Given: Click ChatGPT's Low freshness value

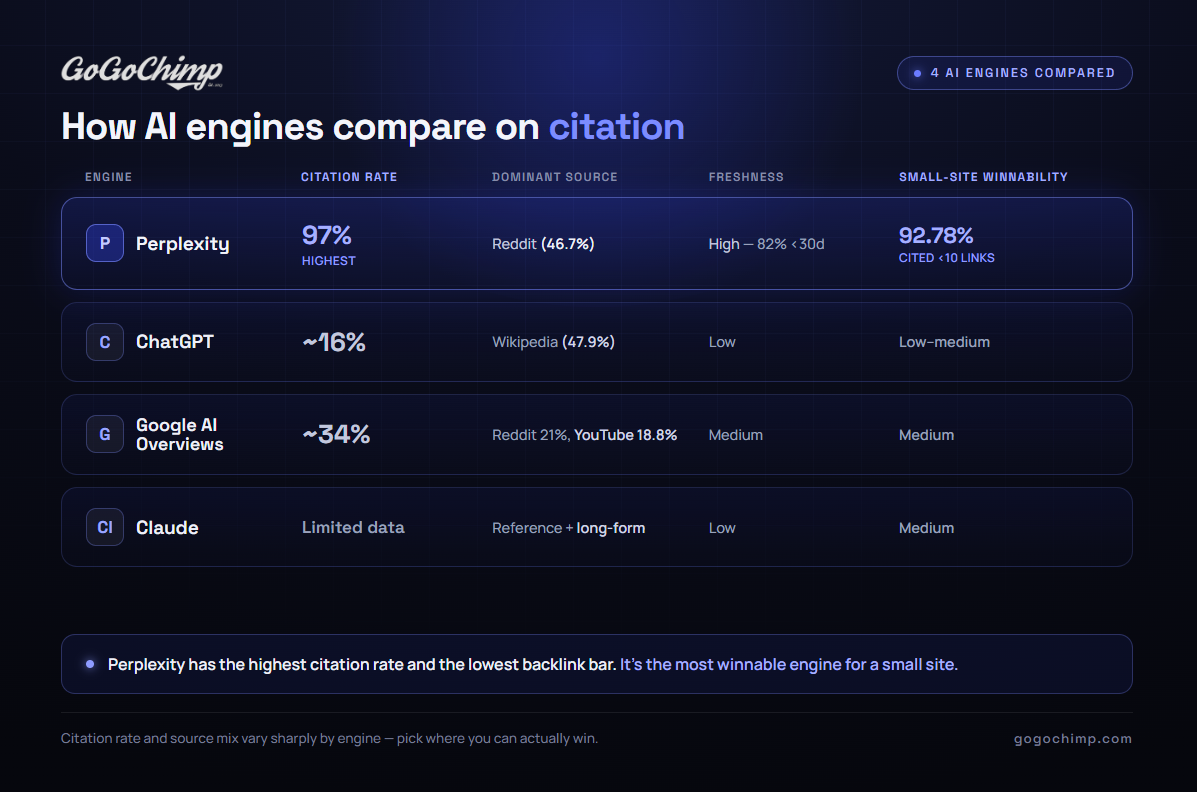Looking at the screenshot, I should tap(721, 341).
